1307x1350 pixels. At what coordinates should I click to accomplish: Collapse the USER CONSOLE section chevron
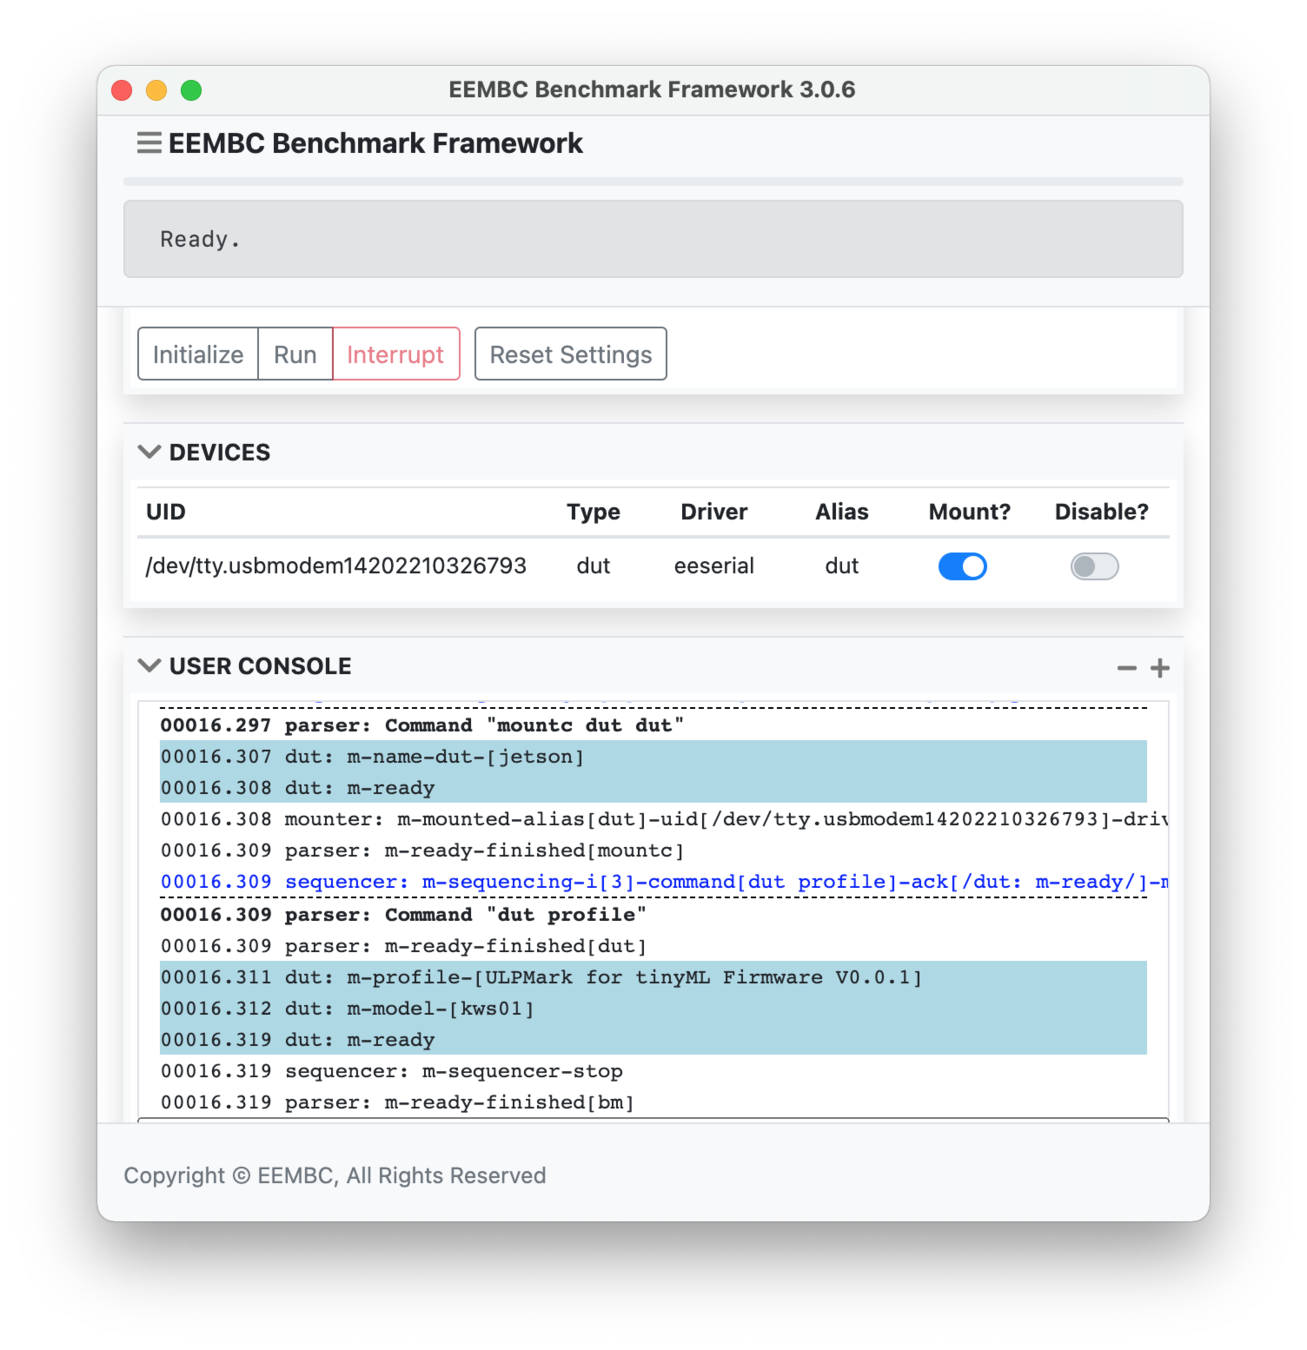coord(149,666)
